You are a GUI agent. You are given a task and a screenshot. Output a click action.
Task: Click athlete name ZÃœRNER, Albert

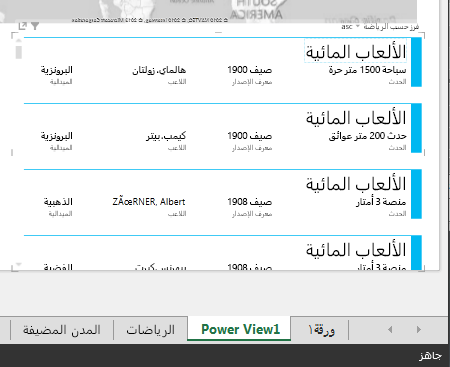click(149, 202)
